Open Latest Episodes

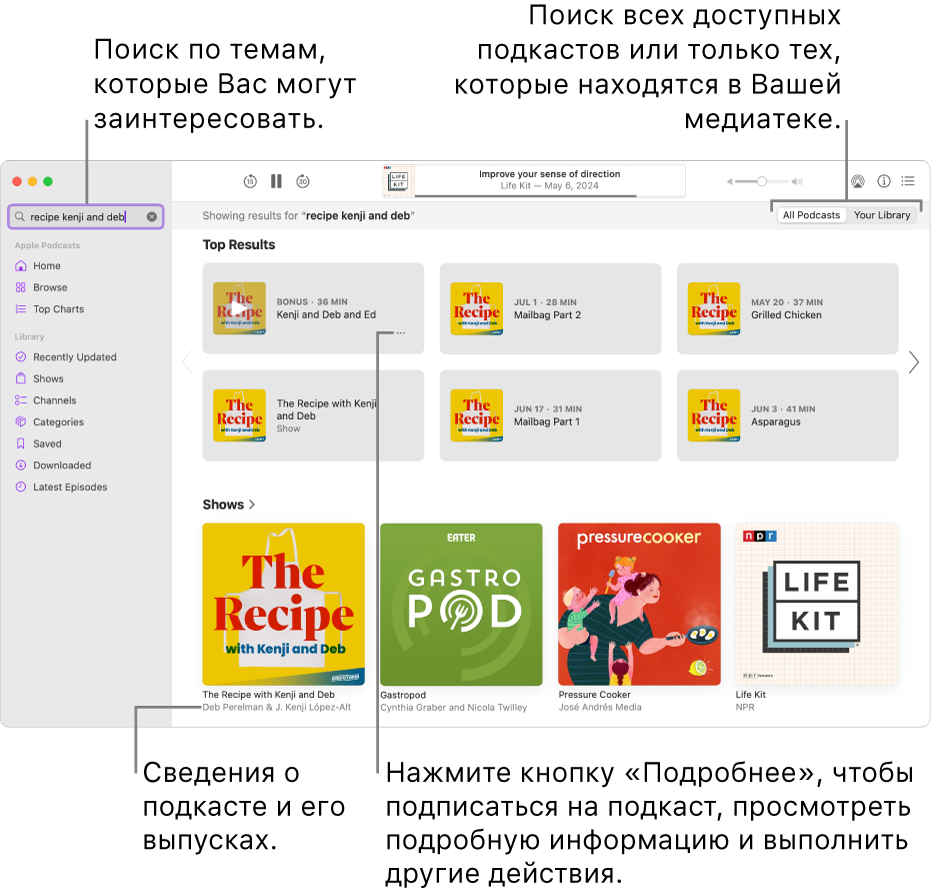tap(70, 487)
